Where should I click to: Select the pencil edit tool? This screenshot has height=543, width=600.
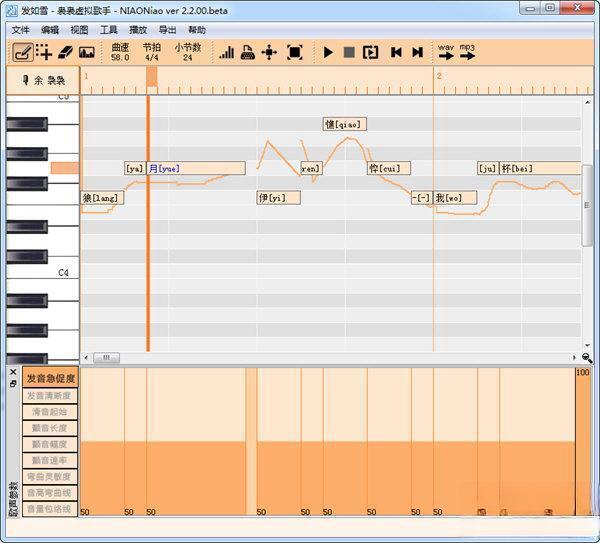[x=23, y=52]
